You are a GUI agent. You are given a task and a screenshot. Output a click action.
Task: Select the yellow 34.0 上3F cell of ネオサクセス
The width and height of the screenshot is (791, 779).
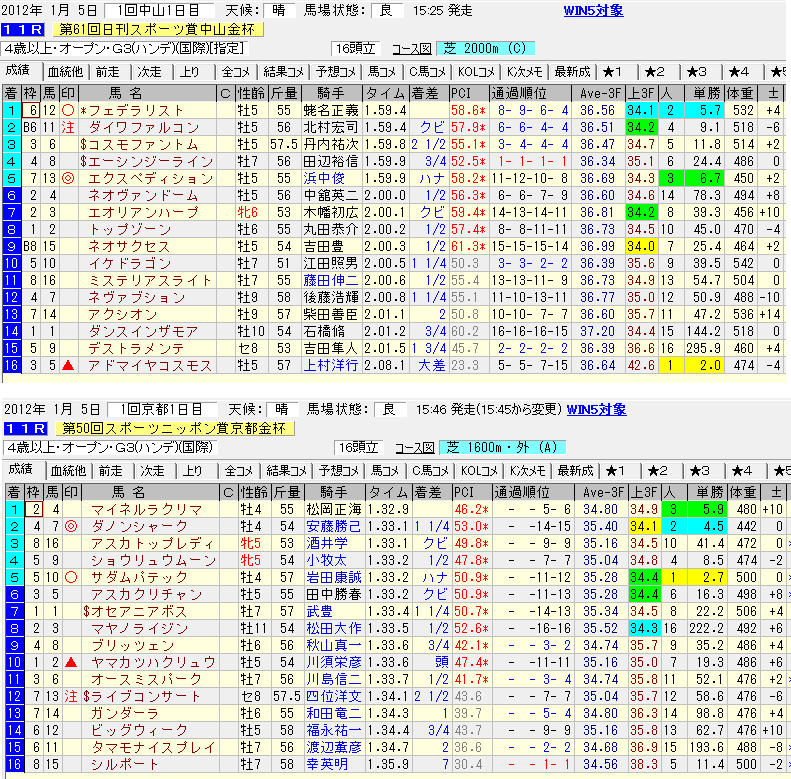point(641,247)
